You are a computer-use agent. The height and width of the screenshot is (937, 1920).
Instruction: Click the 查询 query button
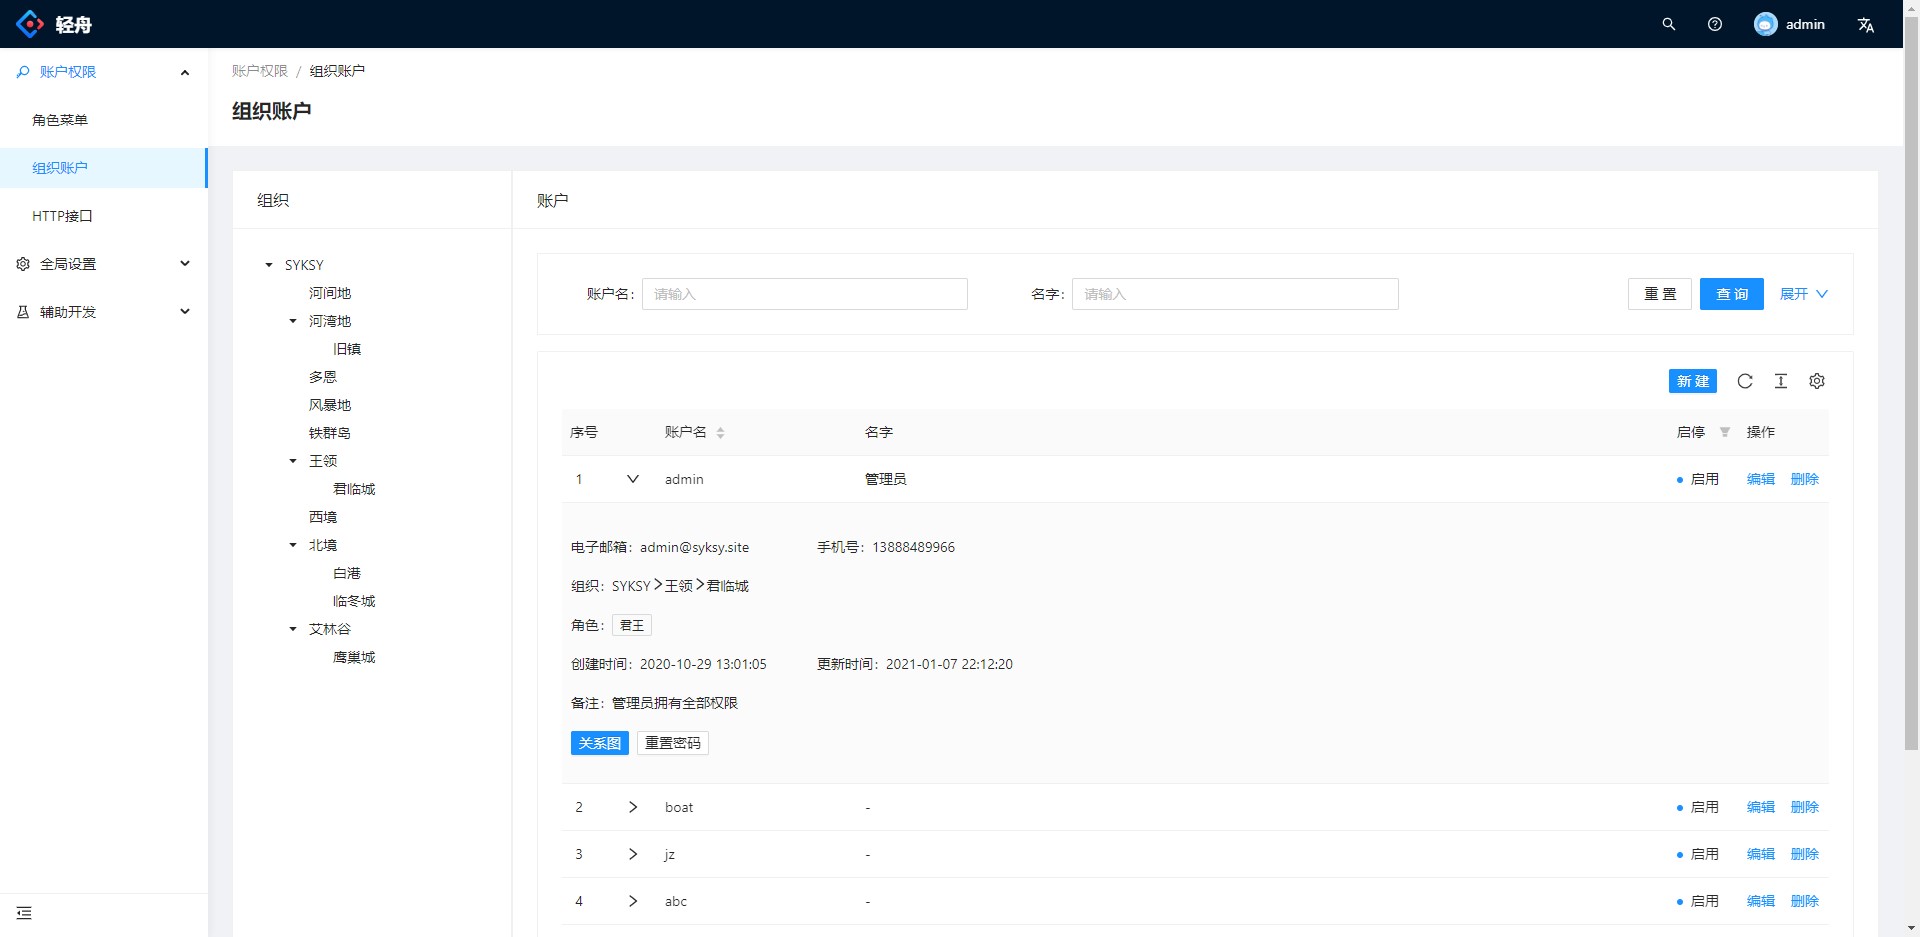pos(1731,294)
